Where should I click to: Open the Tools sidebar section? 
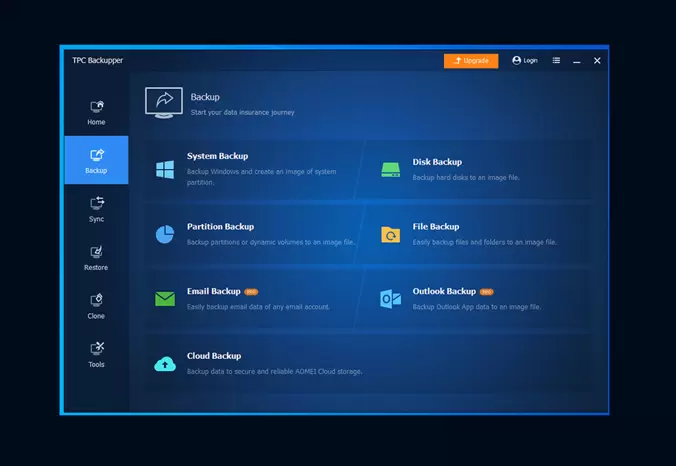[96, 354]
